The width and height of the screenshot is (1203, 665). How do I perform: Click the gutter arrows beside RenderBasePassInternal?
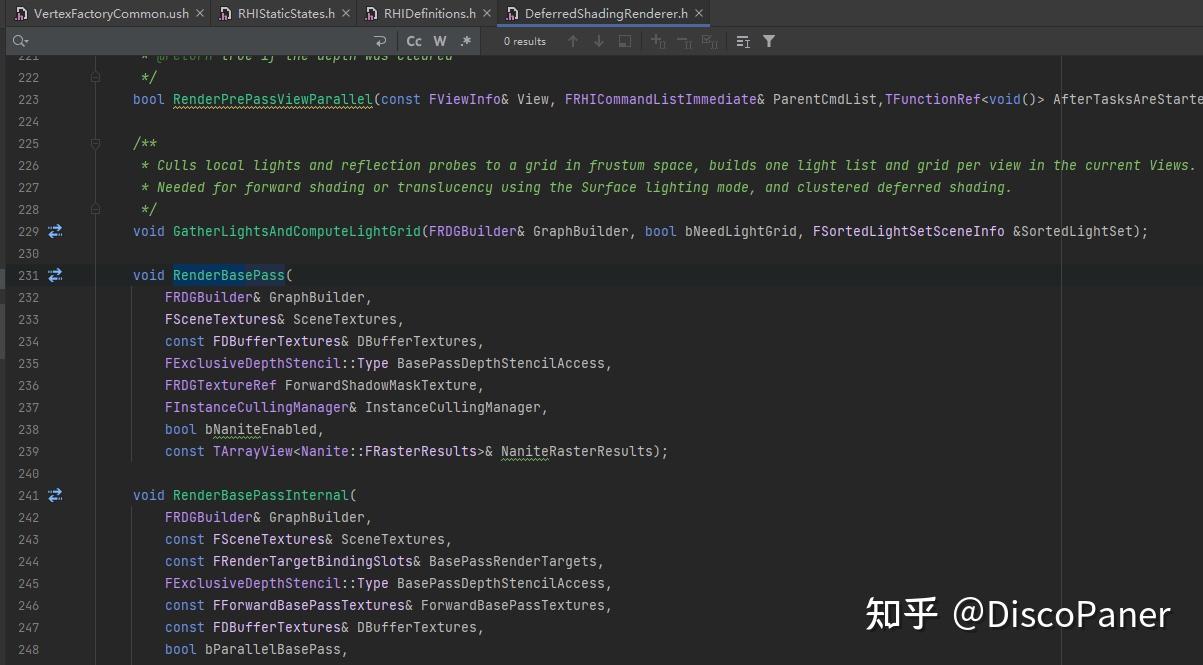(x=55, y=495)
